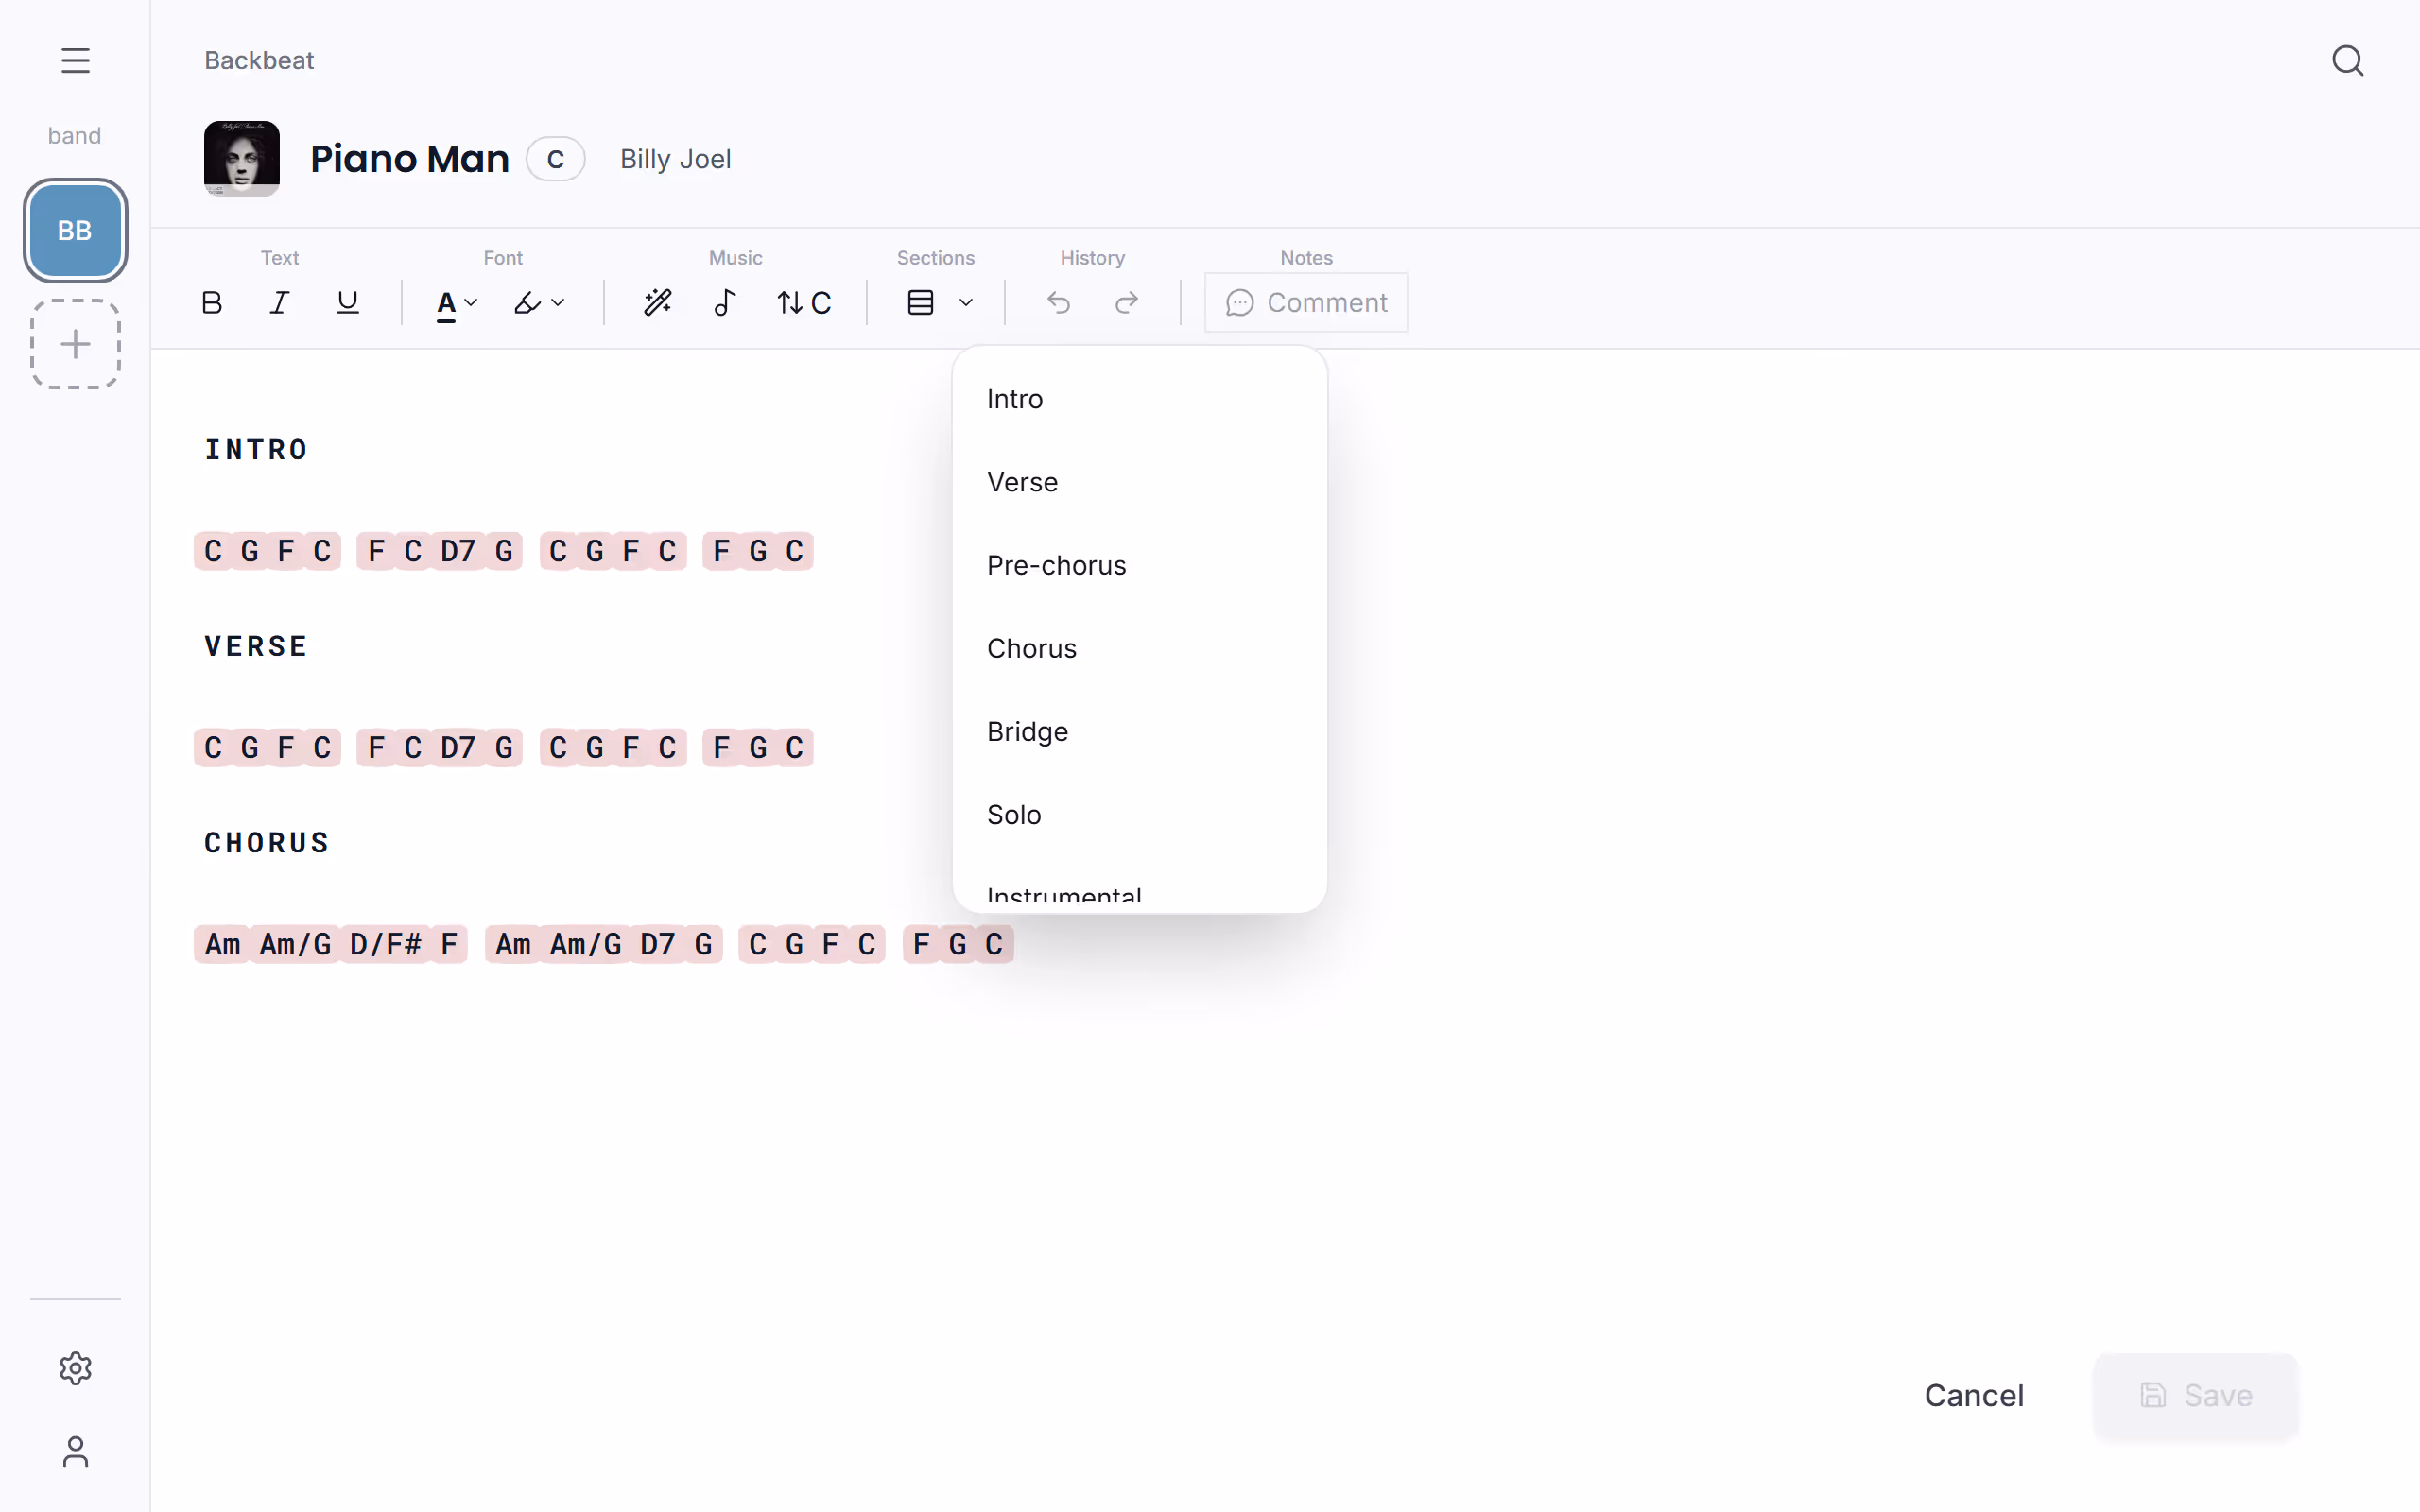Open the font color dropdown
The width and height of the screenshot is (2420, 1512).
point(457,303)
